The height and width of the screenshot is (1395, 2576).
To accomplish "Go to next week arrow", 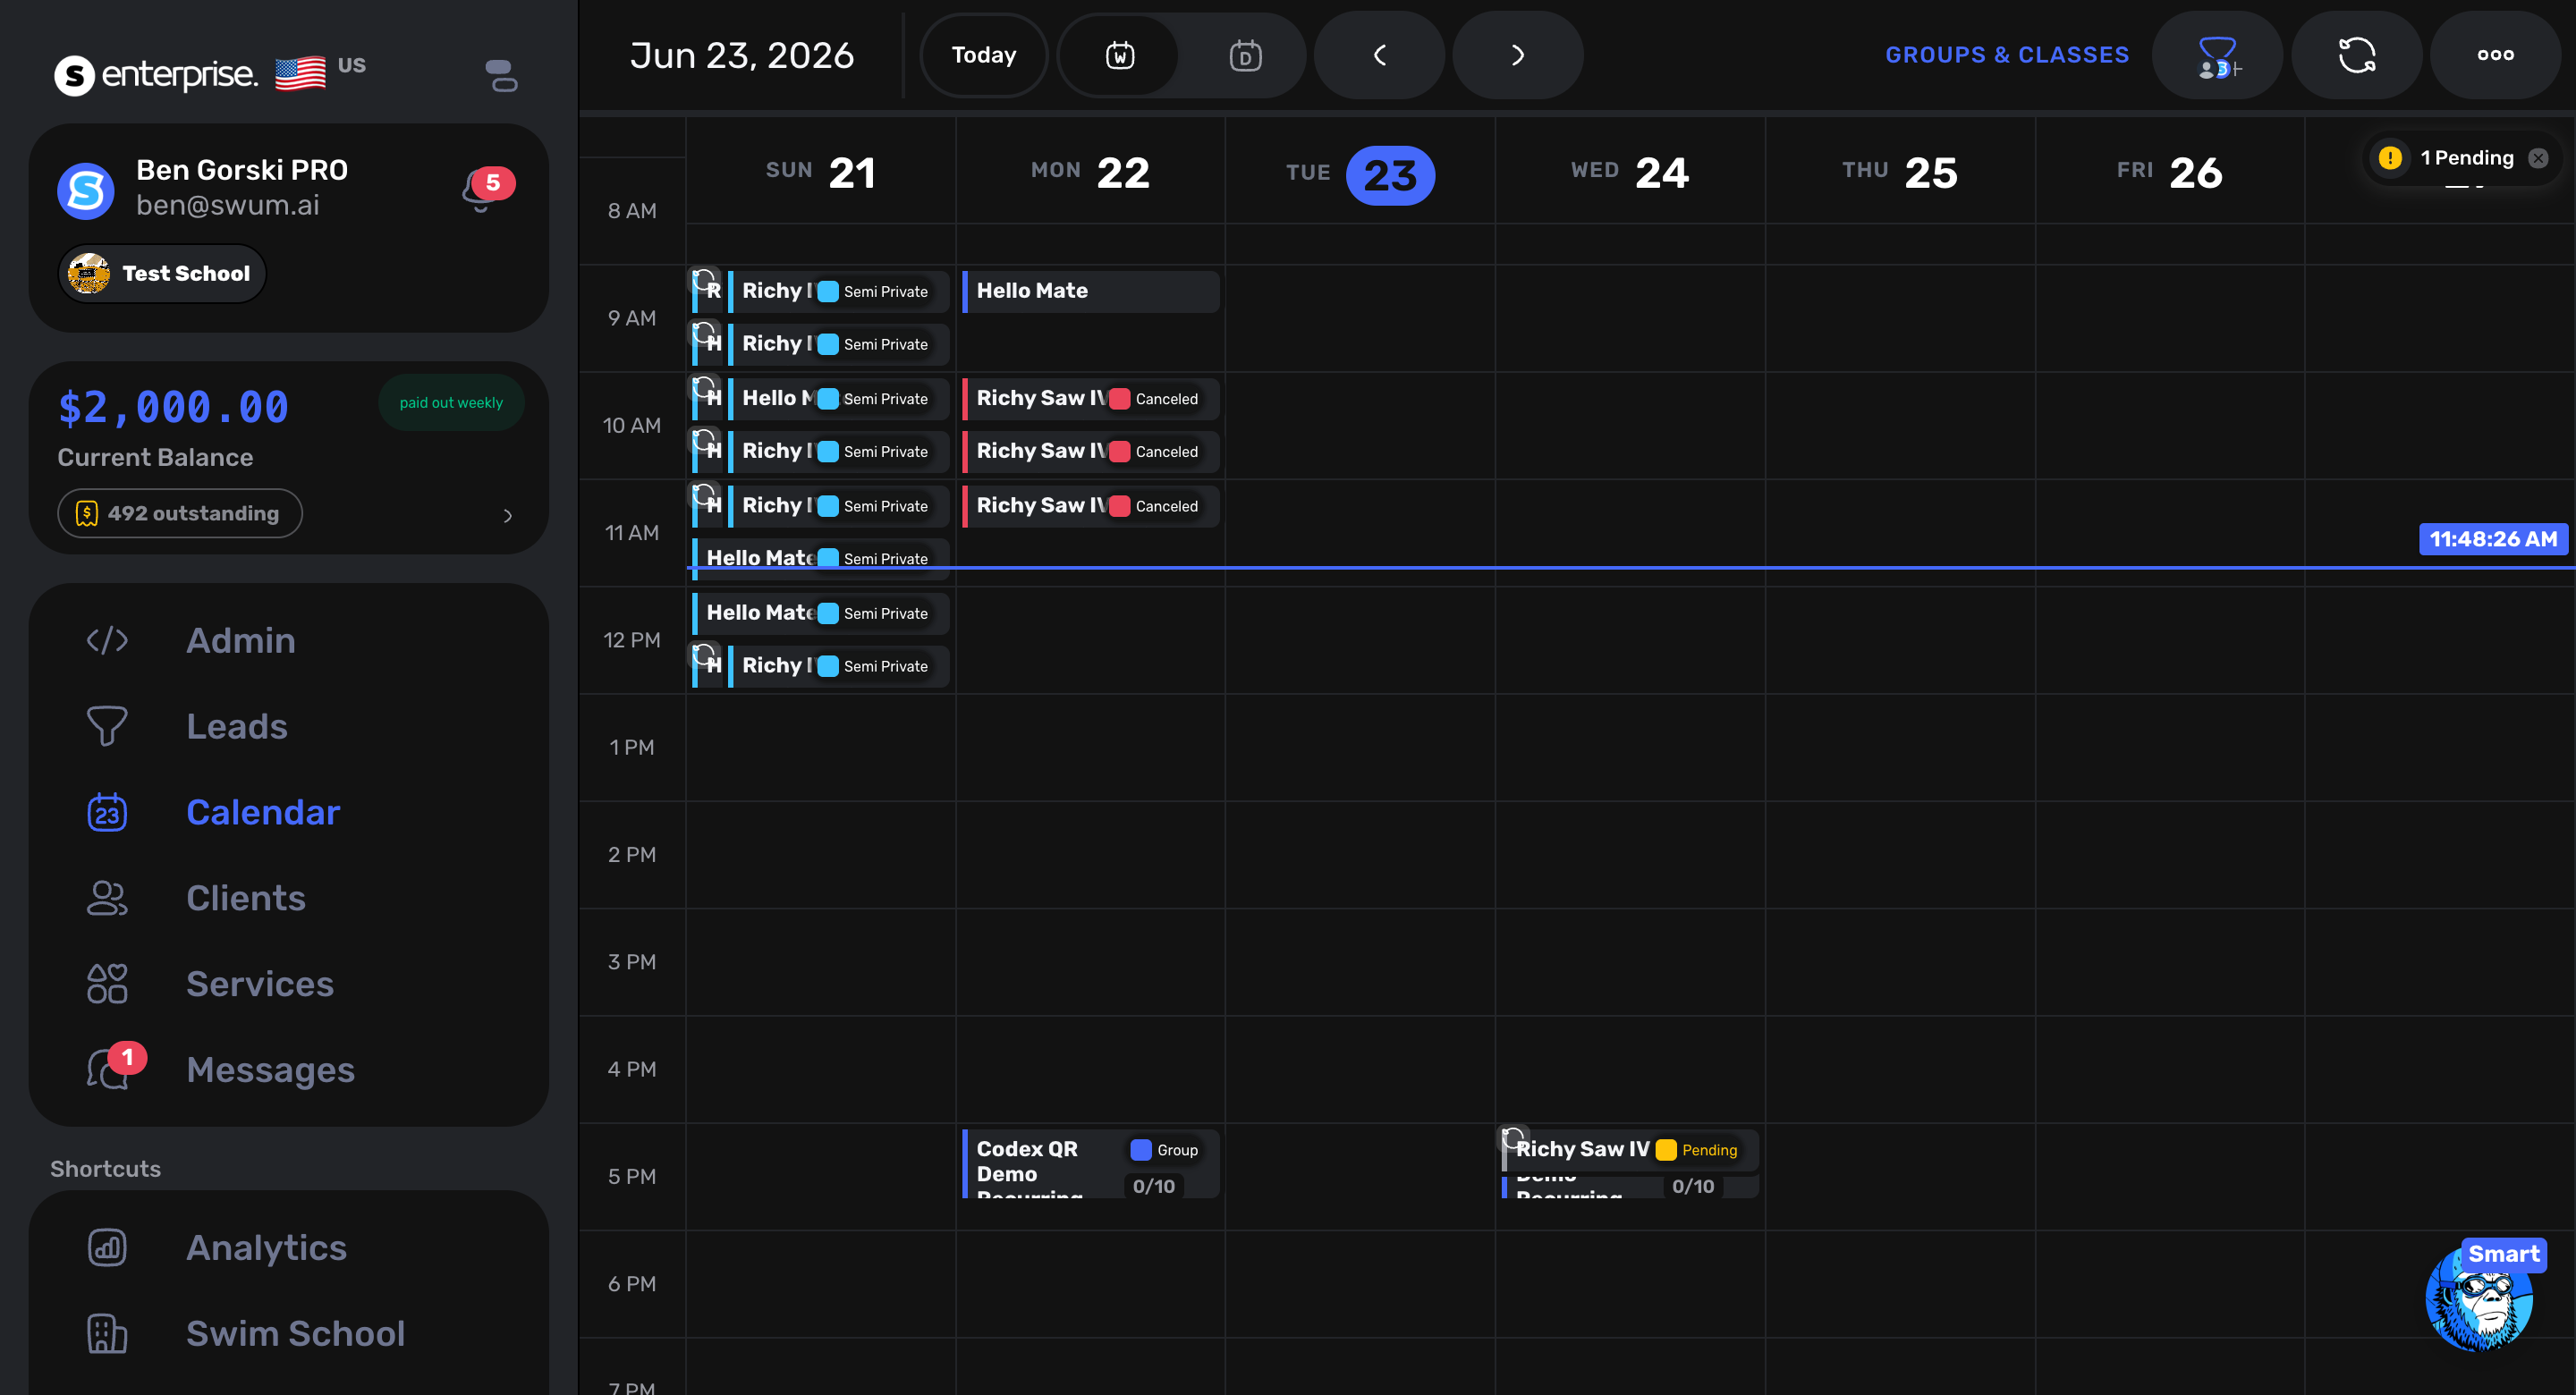I will [1517, 55].
